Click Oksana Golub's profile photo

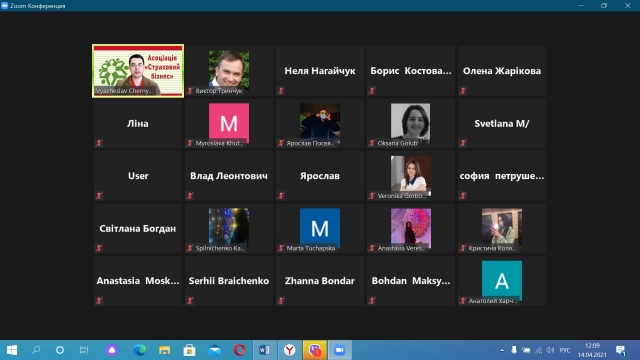(411, 122)
